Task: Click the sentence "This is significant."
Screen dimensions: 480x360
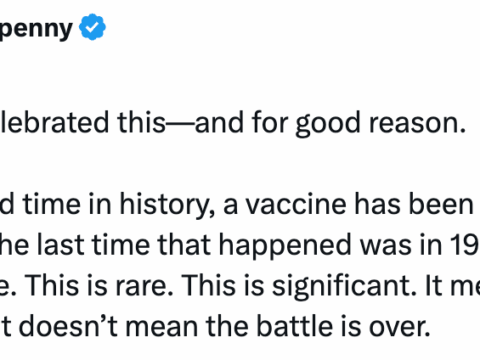Action: coord(299,287)
